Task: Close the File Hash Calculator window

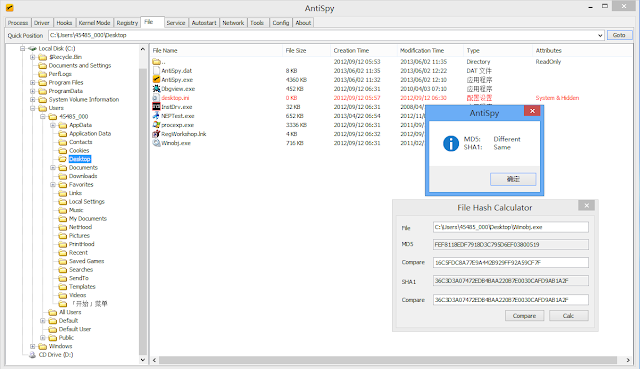Action: (x=587, y=205)
